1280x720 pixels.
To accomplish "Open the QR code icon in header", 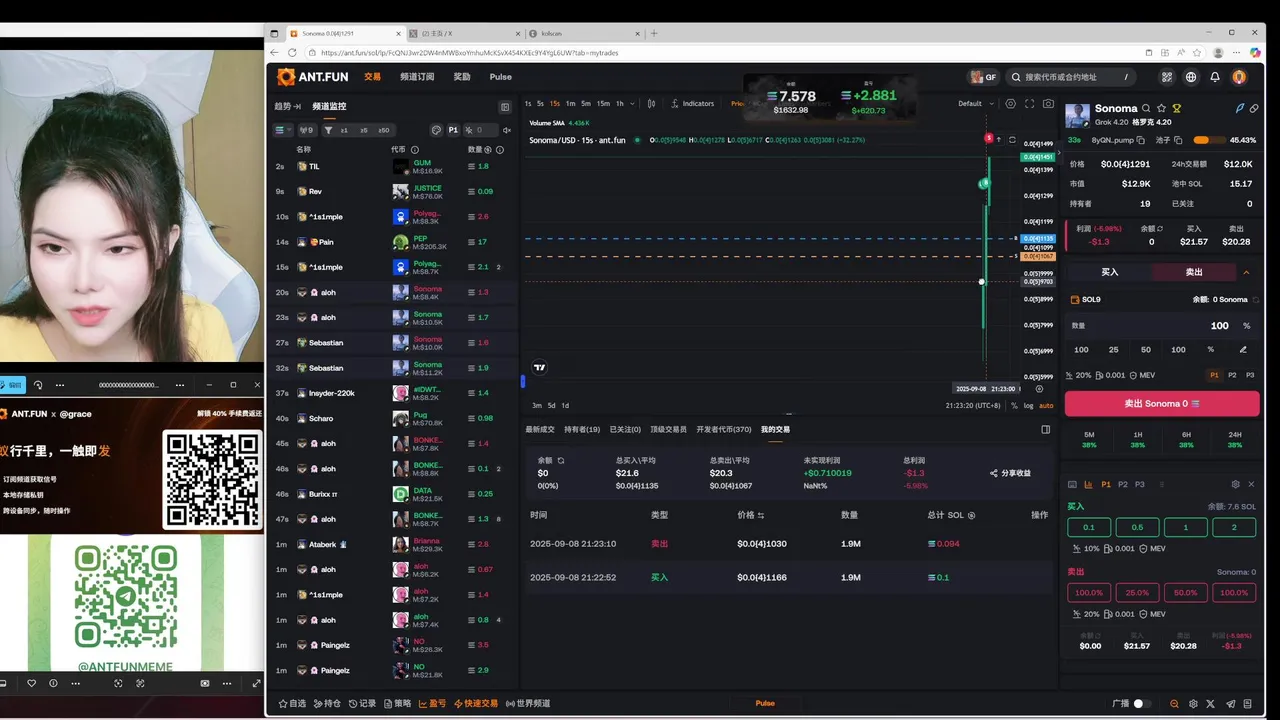I will click(x=1166, y=77).
